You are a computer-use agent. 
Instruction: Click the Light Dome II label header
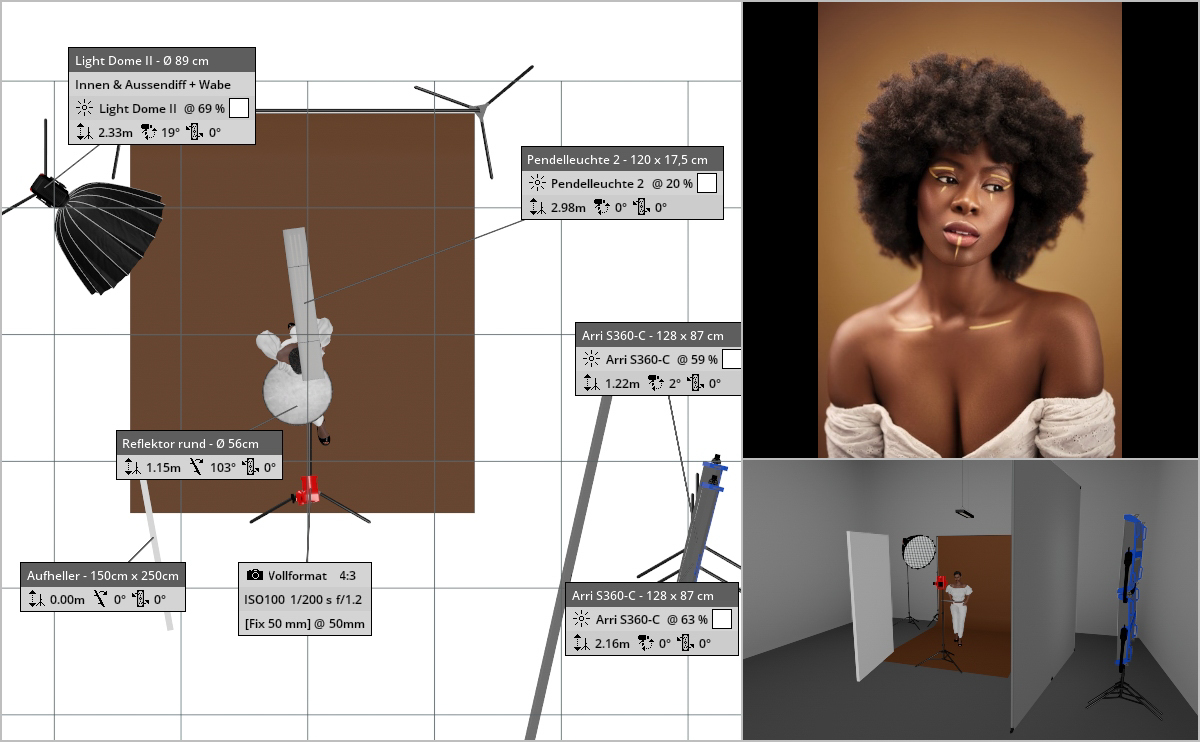(x=162, y=61)
